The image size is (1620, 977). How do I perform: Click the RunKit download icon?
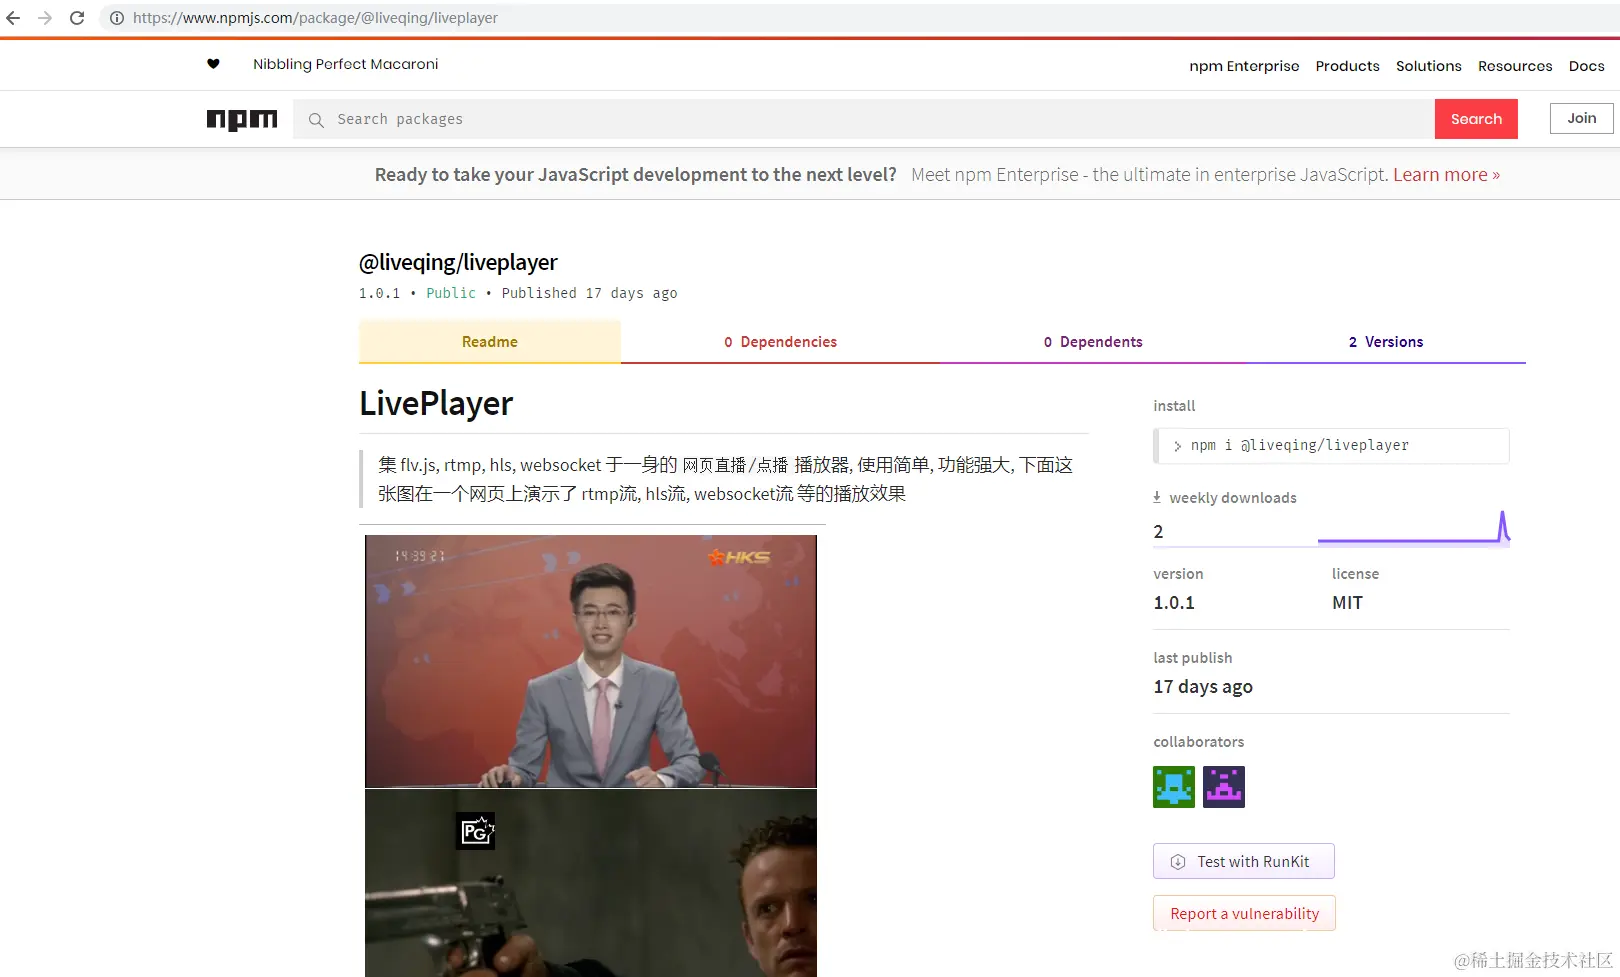point(1178,862)
